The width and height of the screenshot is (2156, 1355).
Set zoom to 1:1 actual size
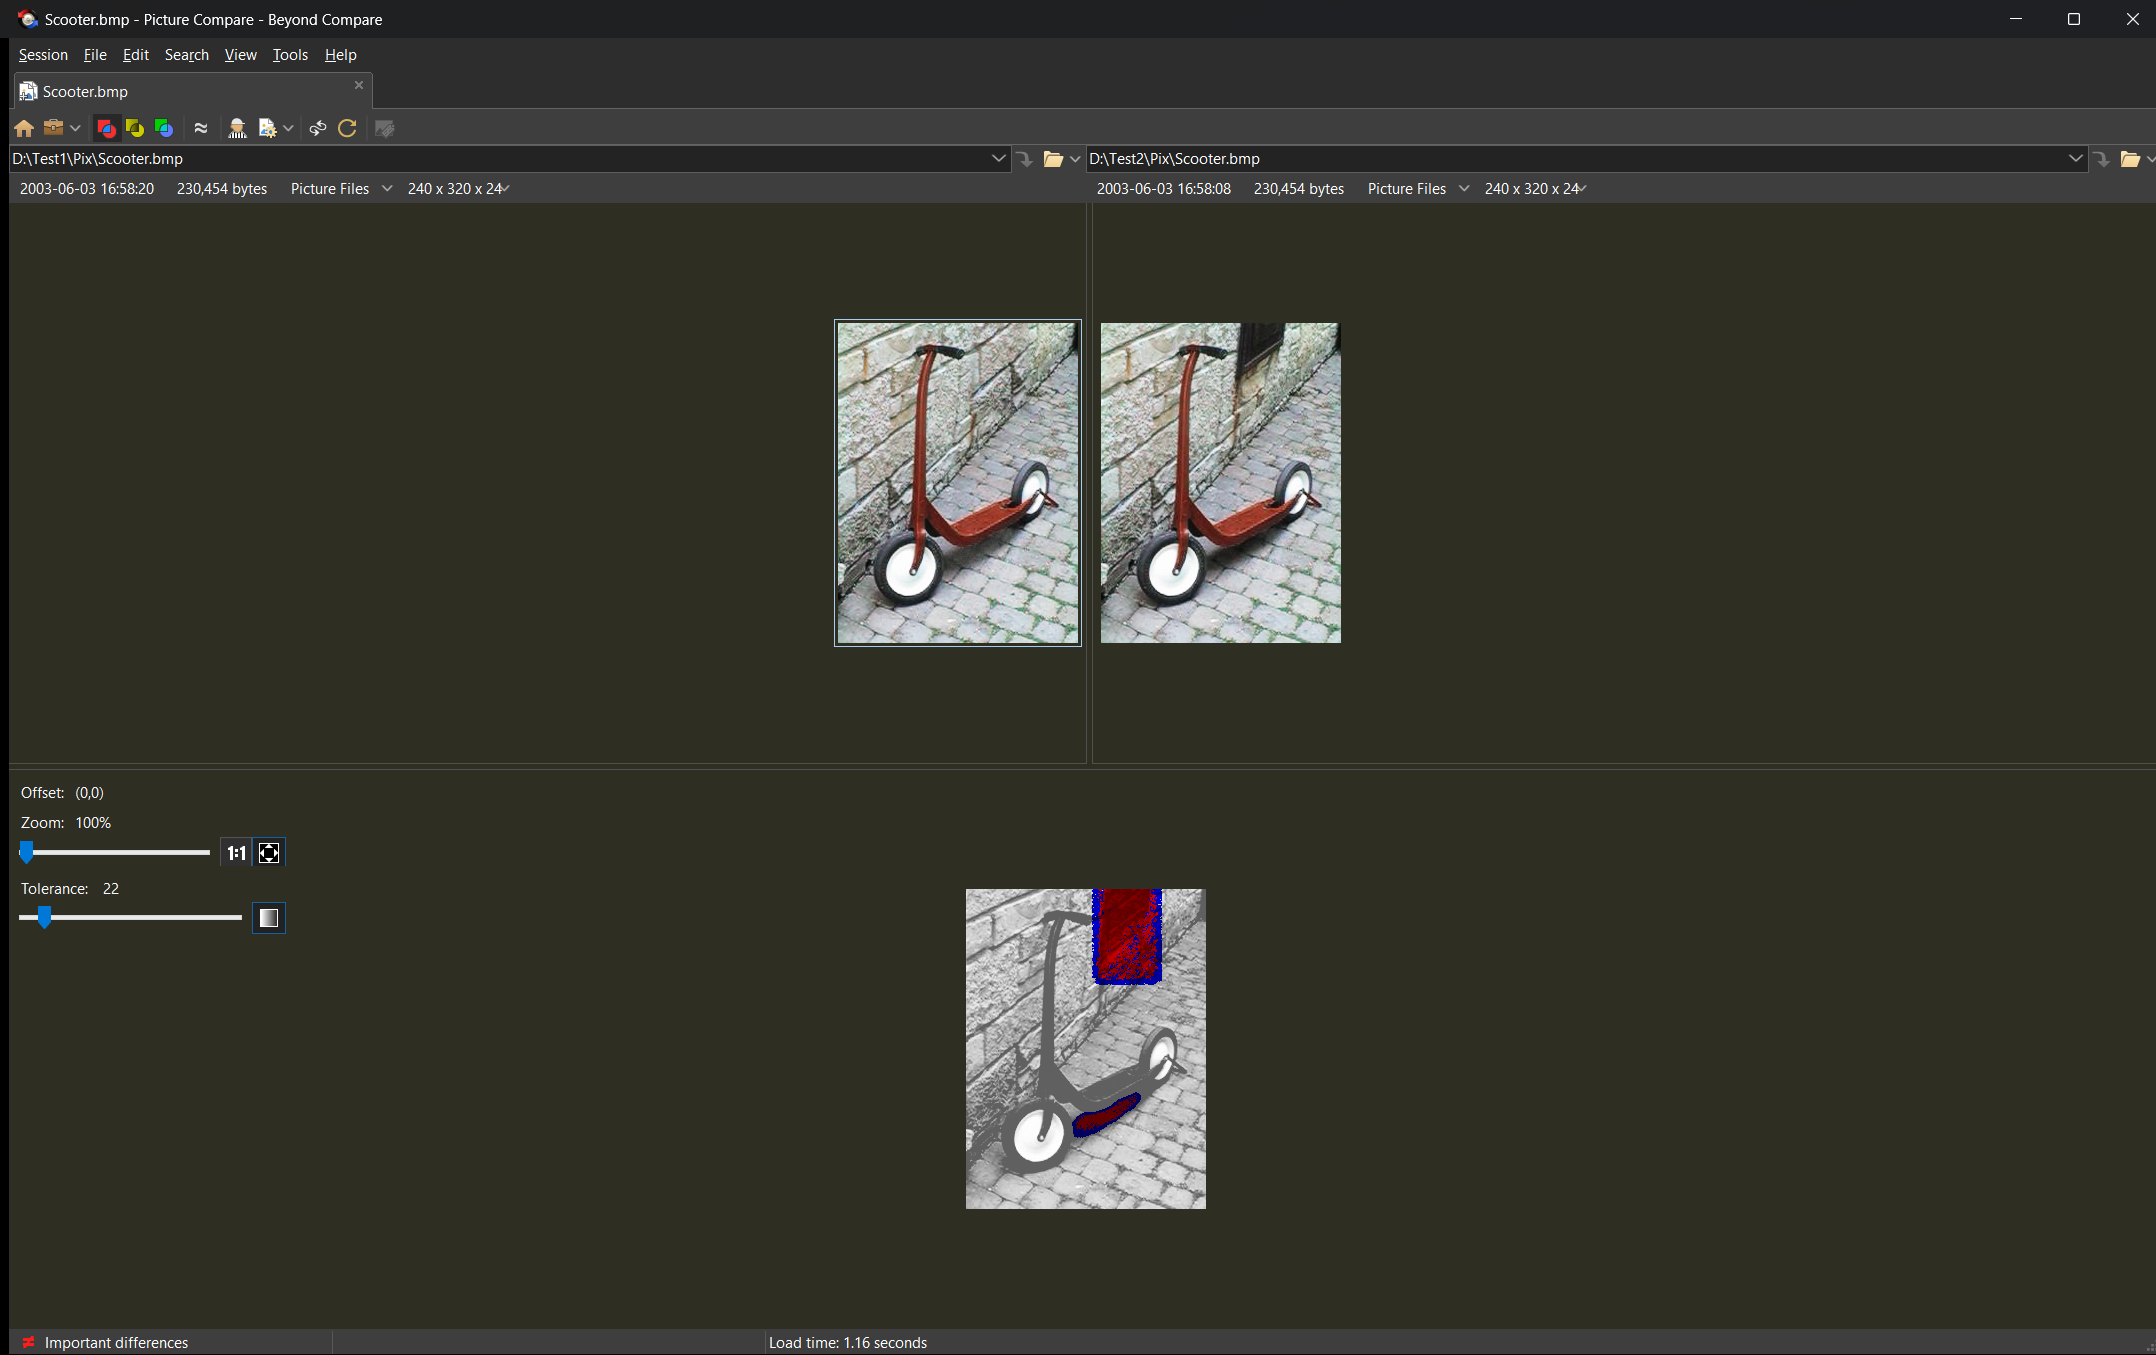click(236, 853)
